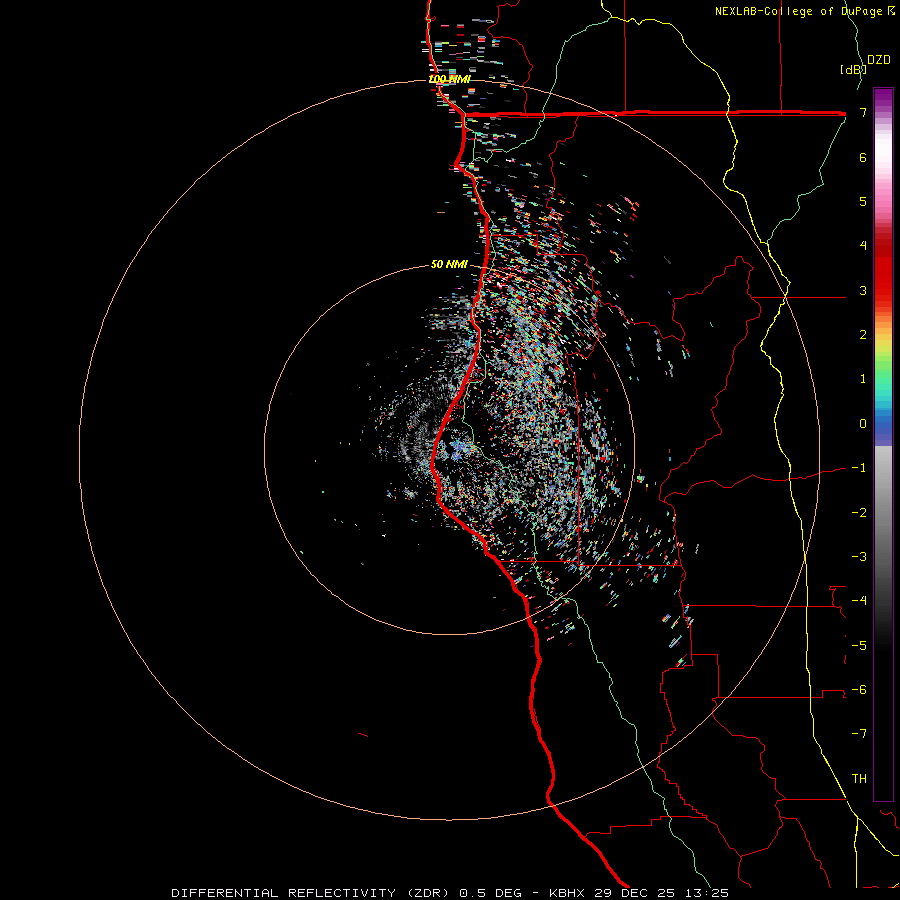Click the -1 dB value on color scale
Viewport: 900px width, 900px height.
[859, 467]
